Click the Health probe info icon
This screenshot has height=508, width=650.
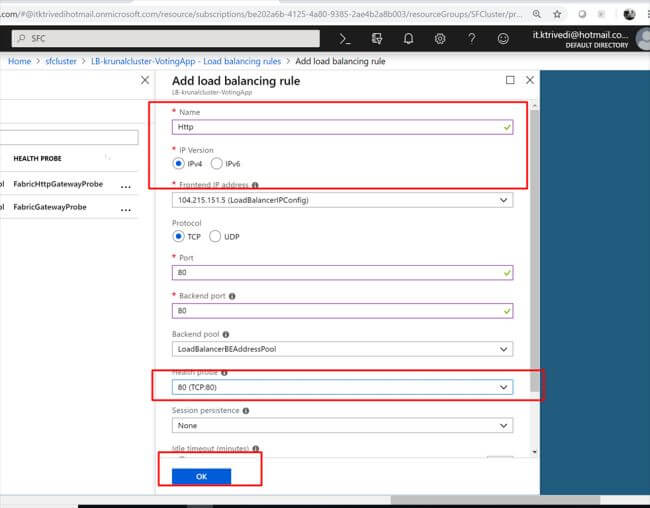click(224, 373)
